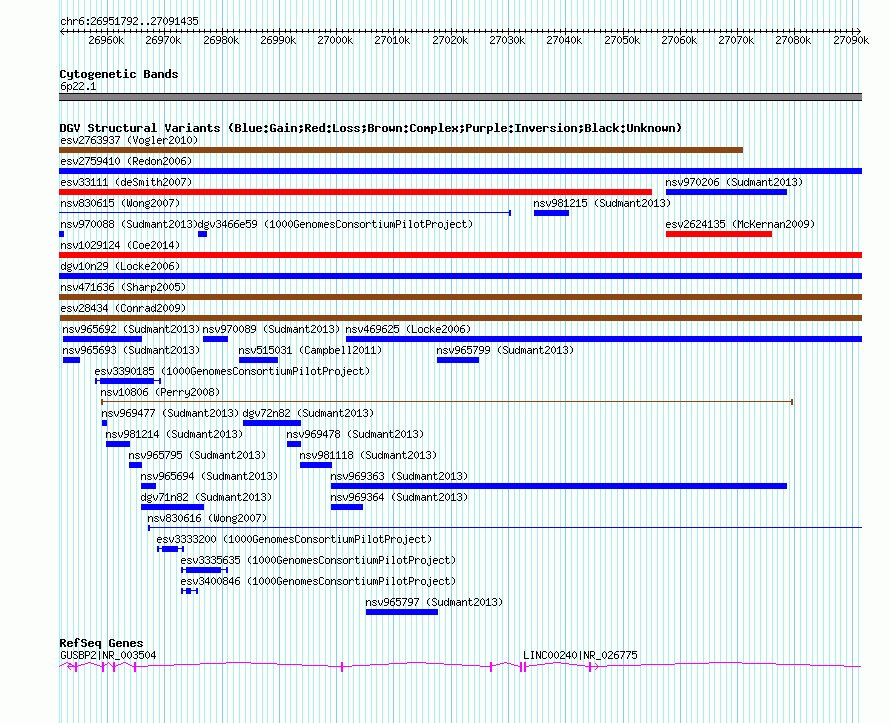Select the brown esv2763937 complex variant bar

[x=401, y=150]
